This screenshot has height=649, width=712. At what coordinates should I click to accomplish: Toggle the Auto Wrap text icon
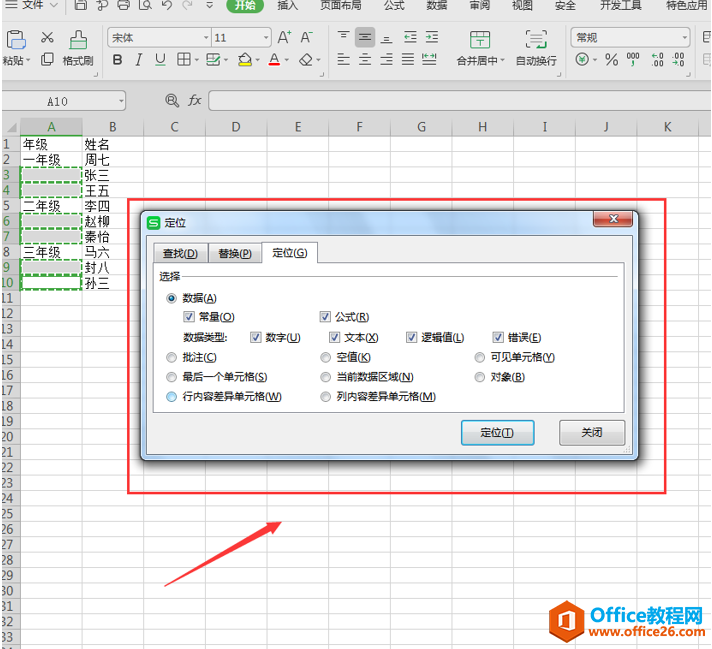tap(536, 40)
